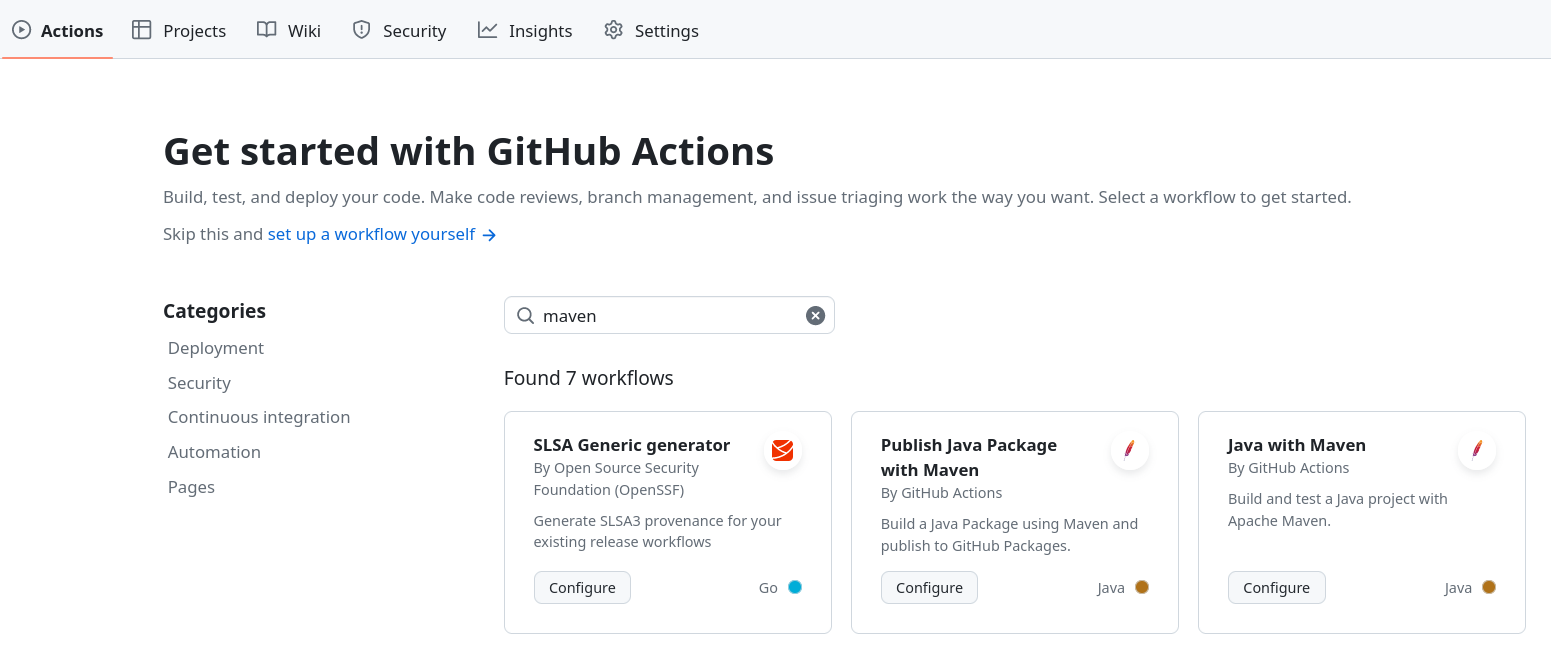Image resolution: width=1551 pixels, height=645 pixels.
Task: Click the Maven feather logo on Java with Maven card
Action: [1477, 451]
